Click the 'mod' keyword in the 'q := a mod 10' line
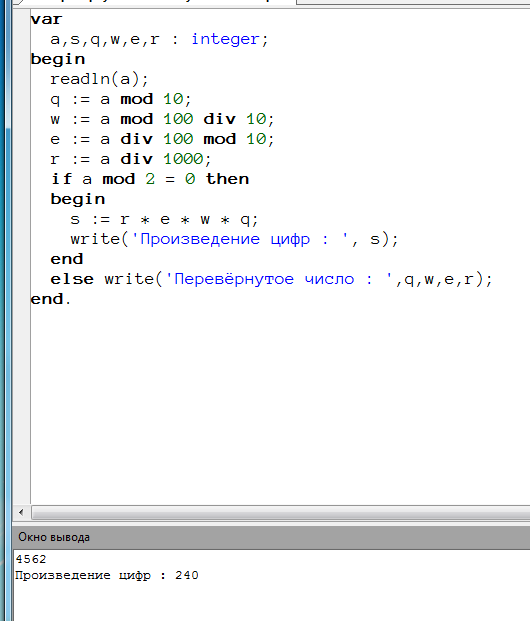This screenshot has width=530, height=621. pos(137,99)
